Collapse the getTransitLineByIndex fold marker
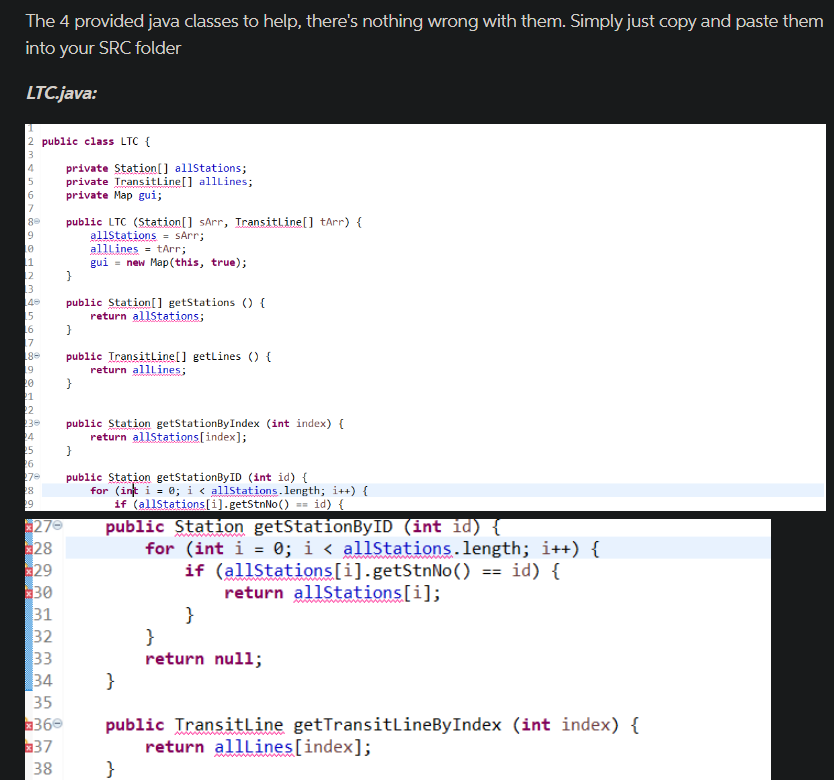 [58, 724]
